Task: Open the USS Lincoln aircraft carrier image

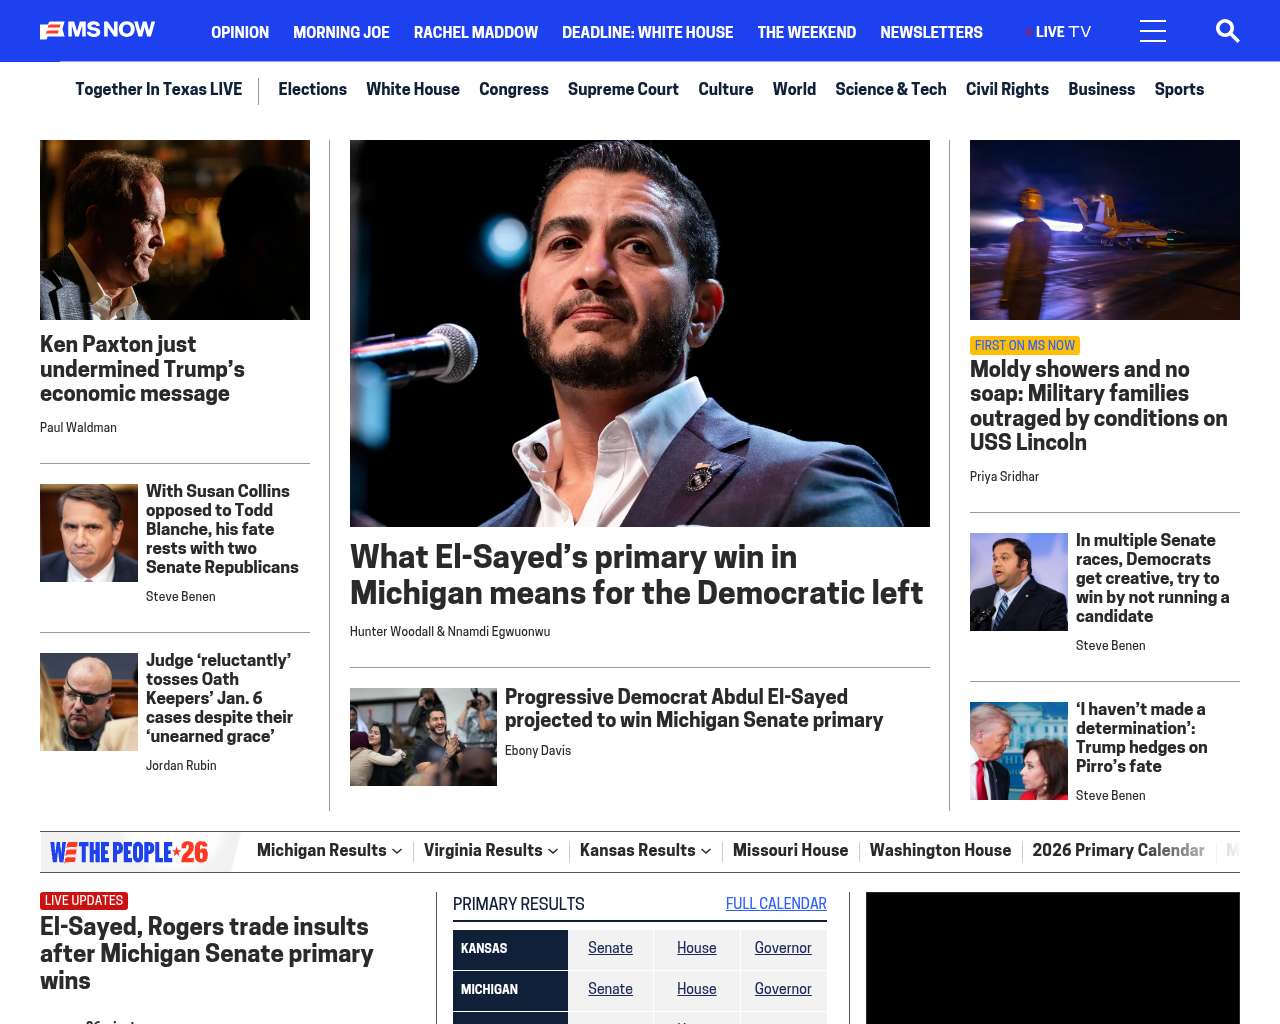Action: 1105,230
